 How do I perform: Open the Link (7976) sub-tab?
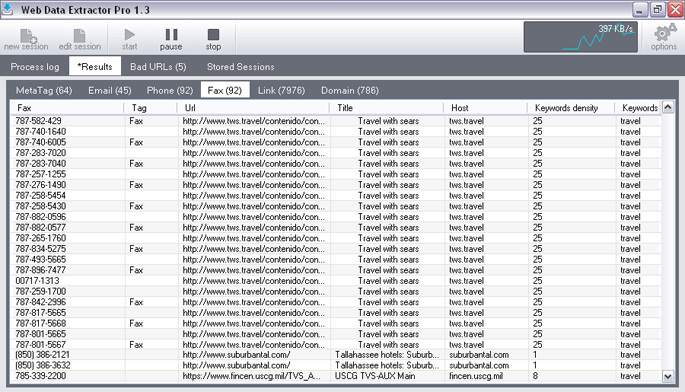click(x=281, y=90)
